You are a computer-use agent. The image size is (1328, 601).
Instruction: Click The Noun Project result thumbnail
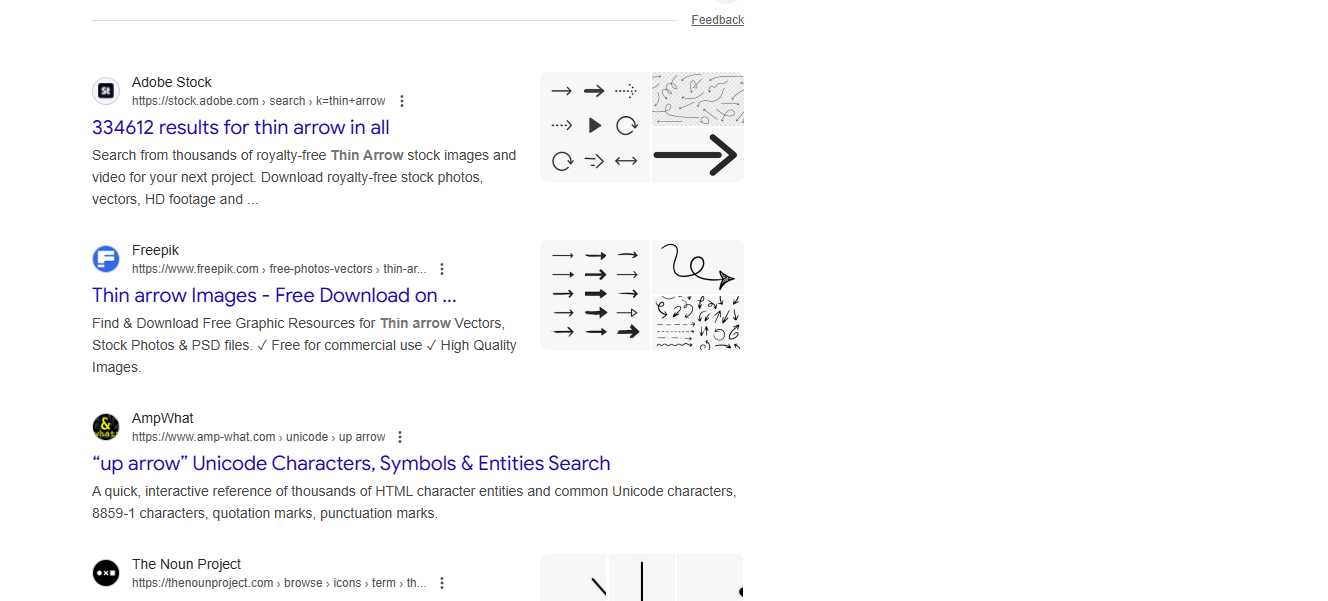tap(641, 578)
